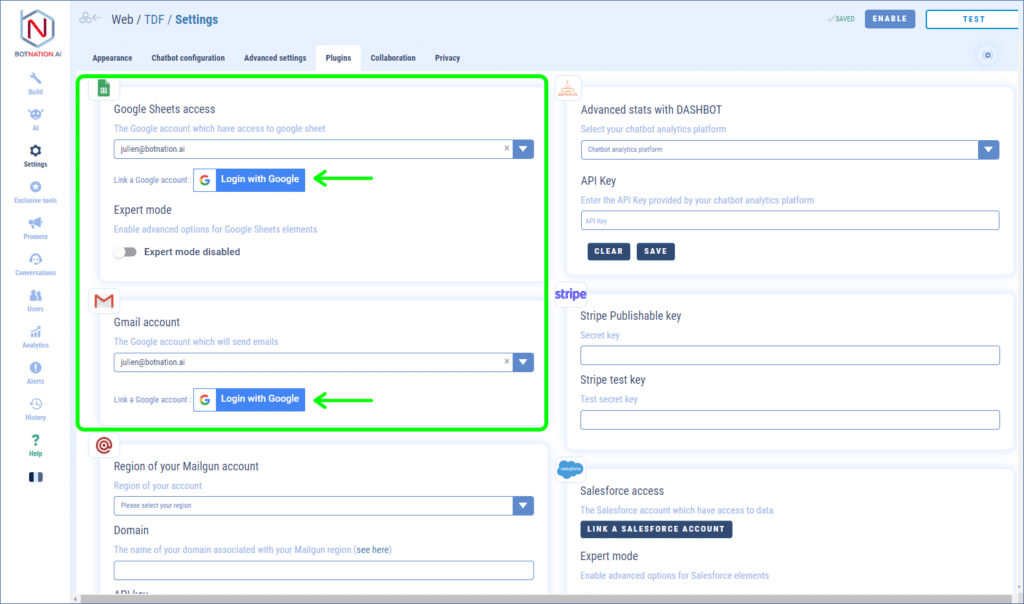The height and width of the screenshot is (604, 1024).
Task: Switch to the Advanced settings tab
Action: (275, 58)
